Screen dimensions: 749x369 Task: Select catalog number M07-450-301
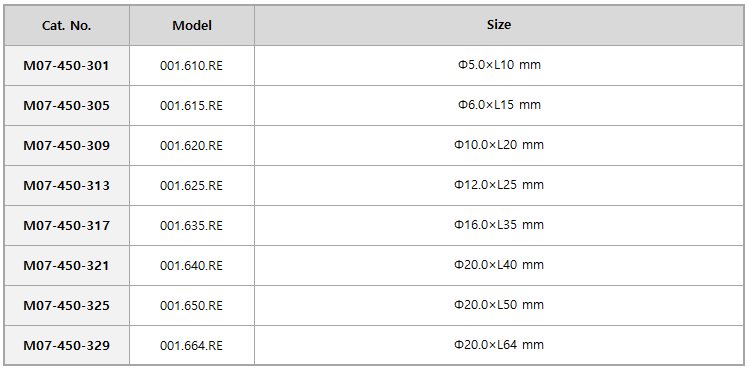(x=67, y=65)
